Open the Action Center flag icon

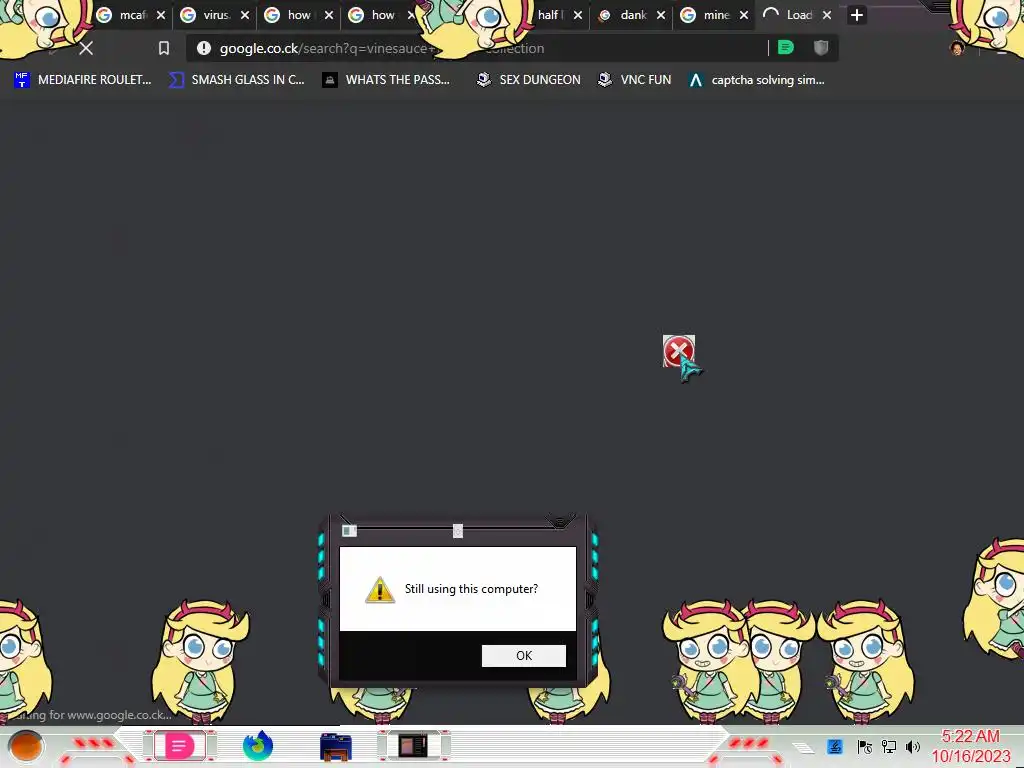click(x=865, y=746)
